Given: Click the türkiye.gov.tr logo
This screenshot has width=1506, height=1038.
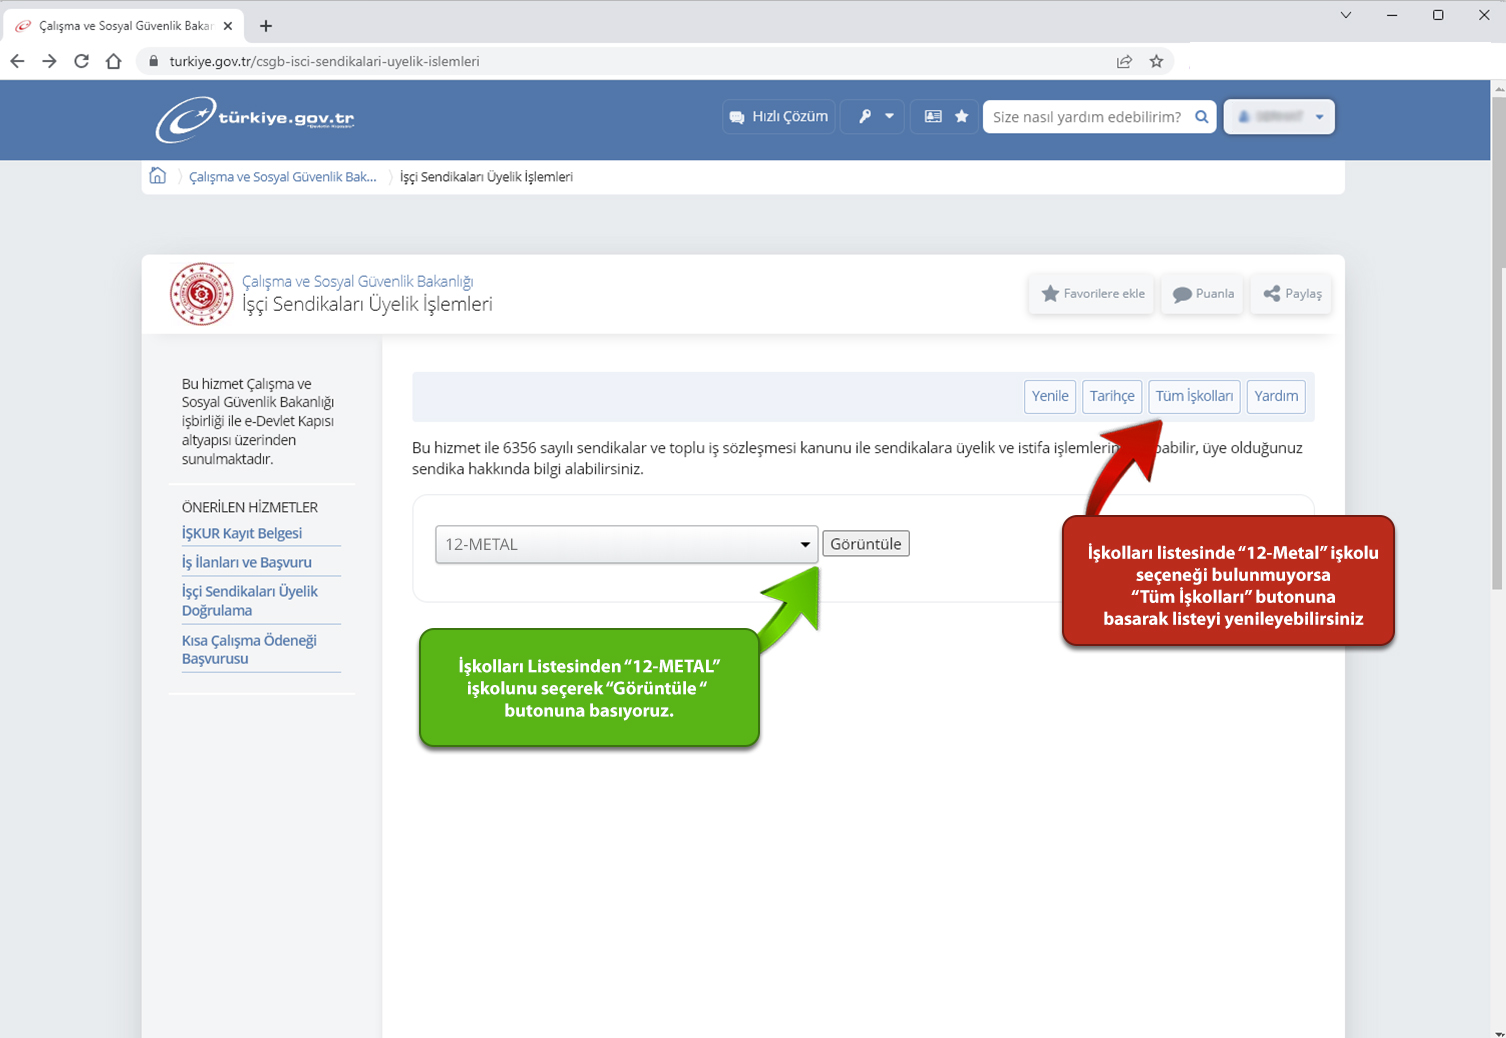Looking at the screenshot, I should pos(255,119).
